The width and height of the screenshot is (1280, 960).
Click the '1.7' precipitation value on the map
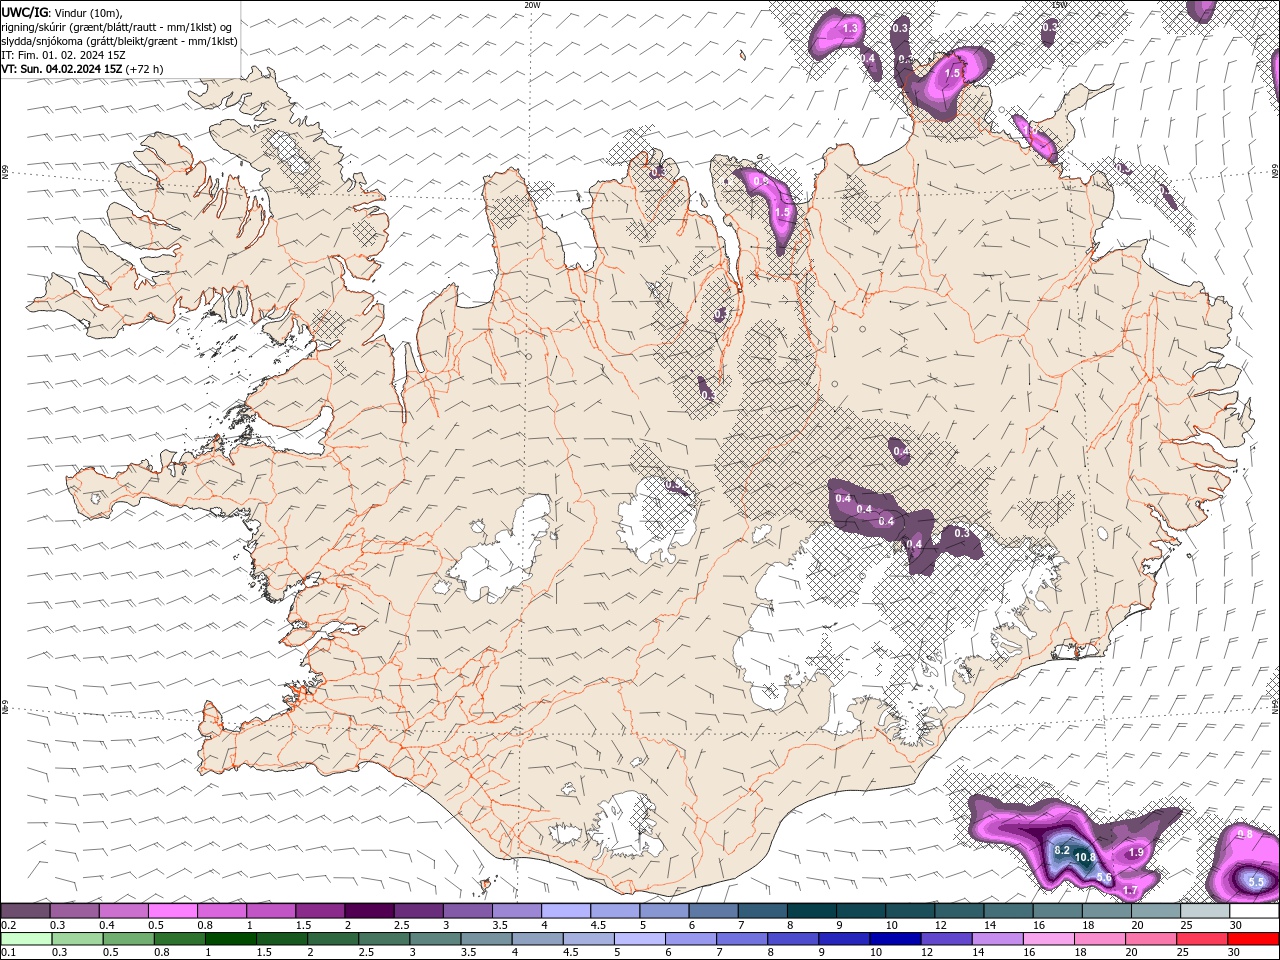[x=1131, y=890]
